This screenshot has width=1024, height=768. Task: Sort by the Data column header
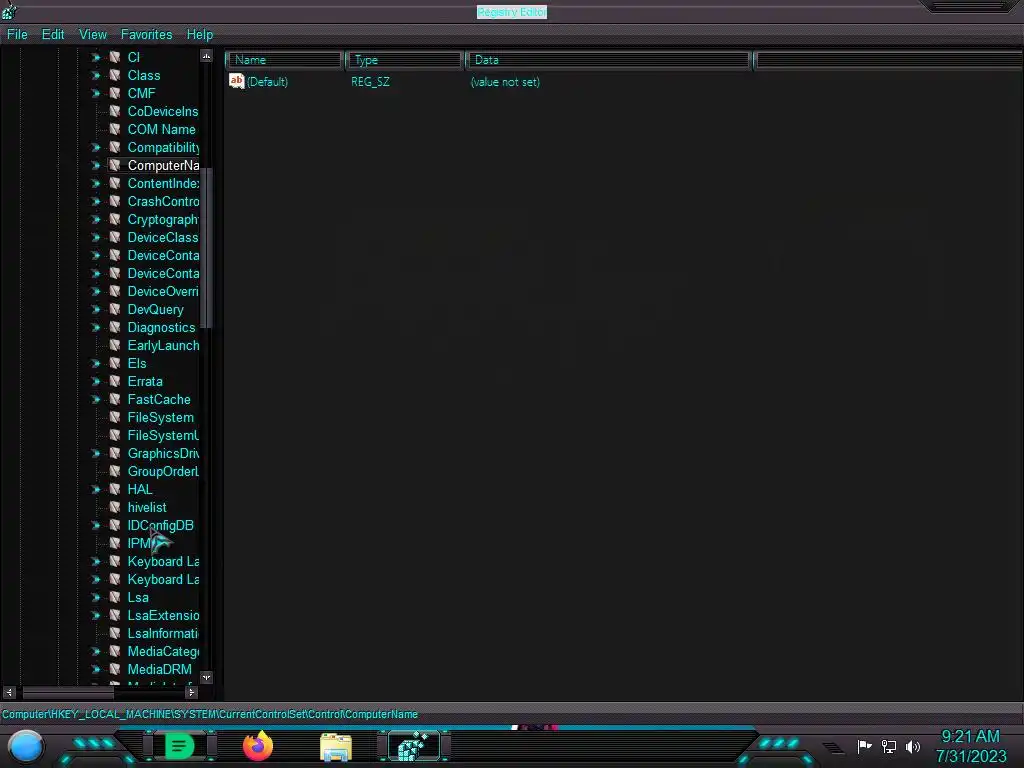pos(609,60)
